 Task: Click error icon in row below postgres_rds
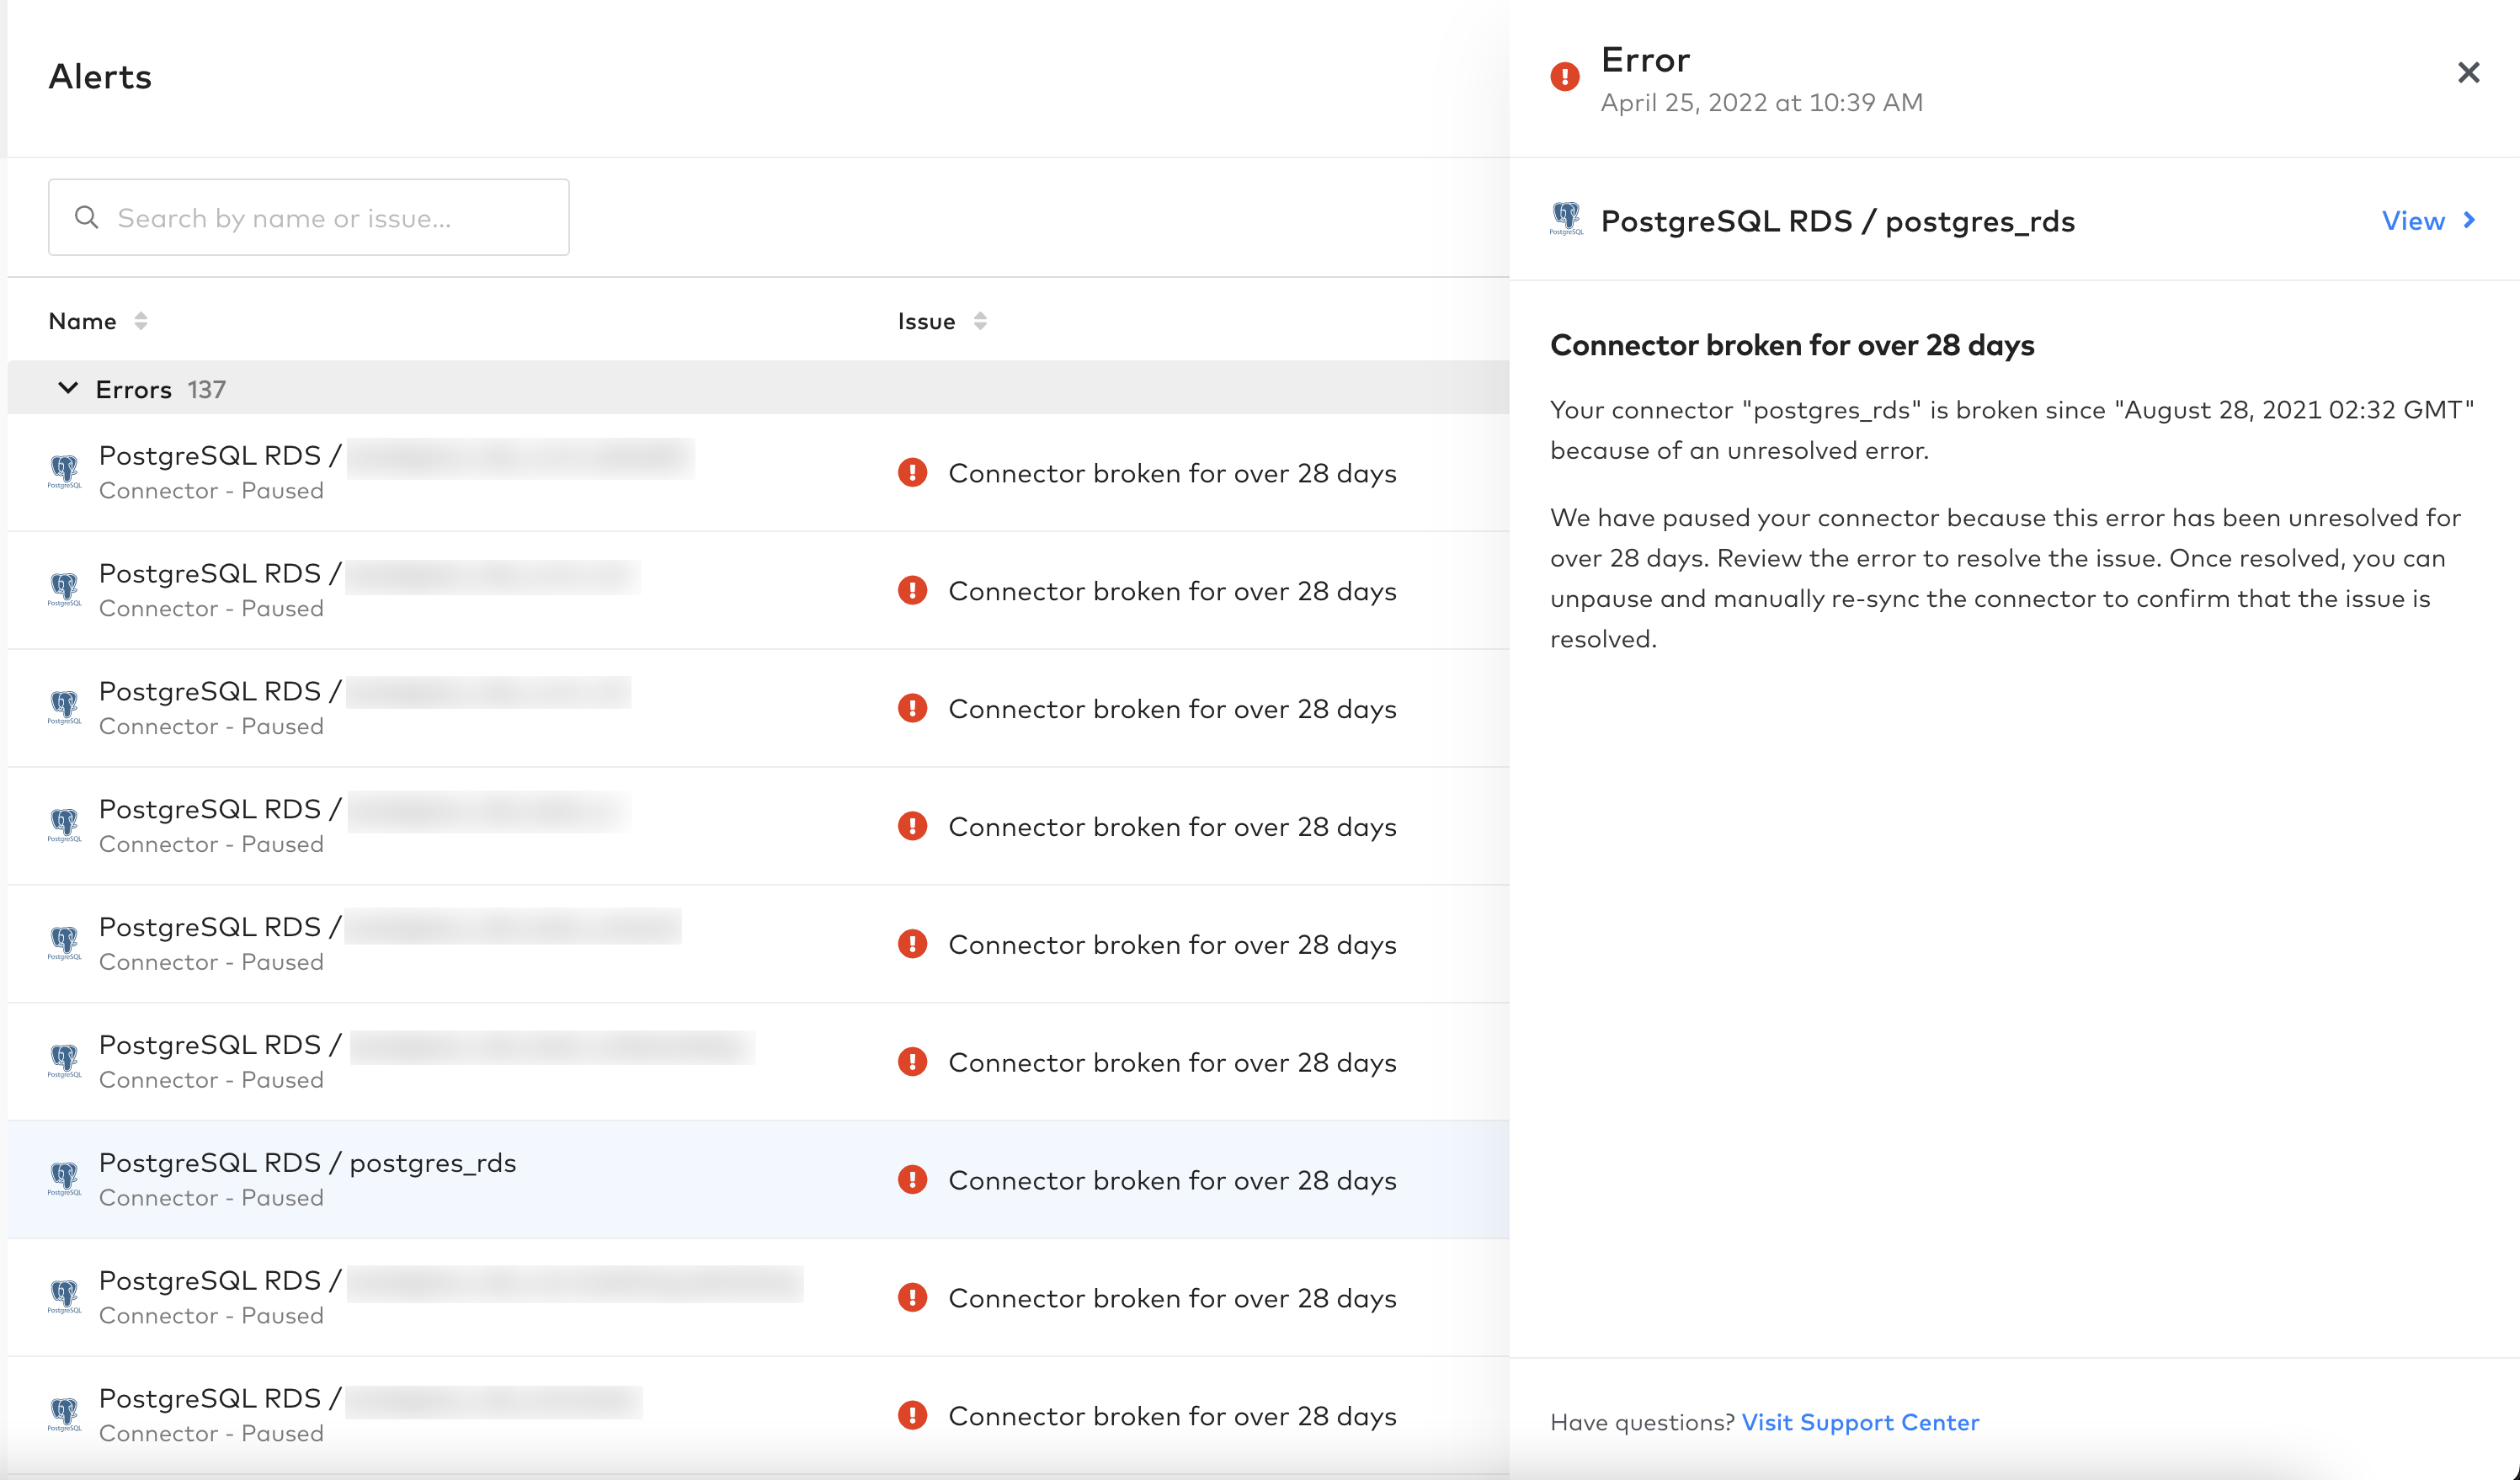(x=912, y=1298)
